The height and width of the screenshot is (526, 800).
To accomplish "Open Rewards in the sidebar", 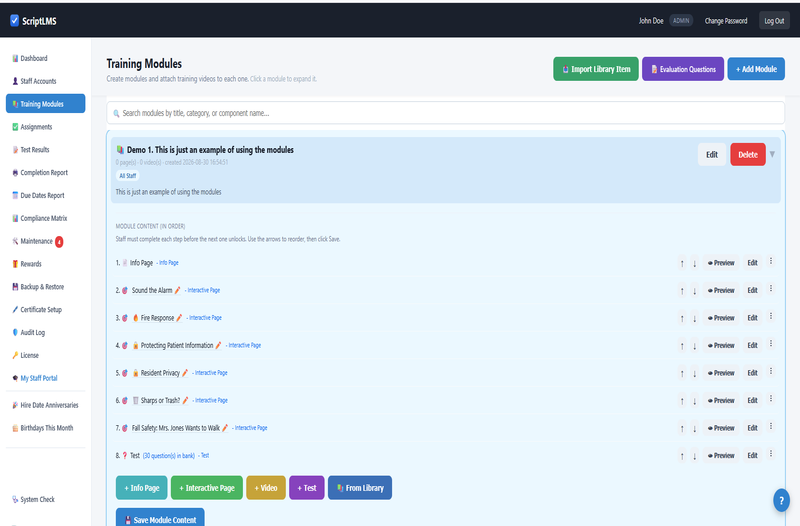I will pos(45,264).
